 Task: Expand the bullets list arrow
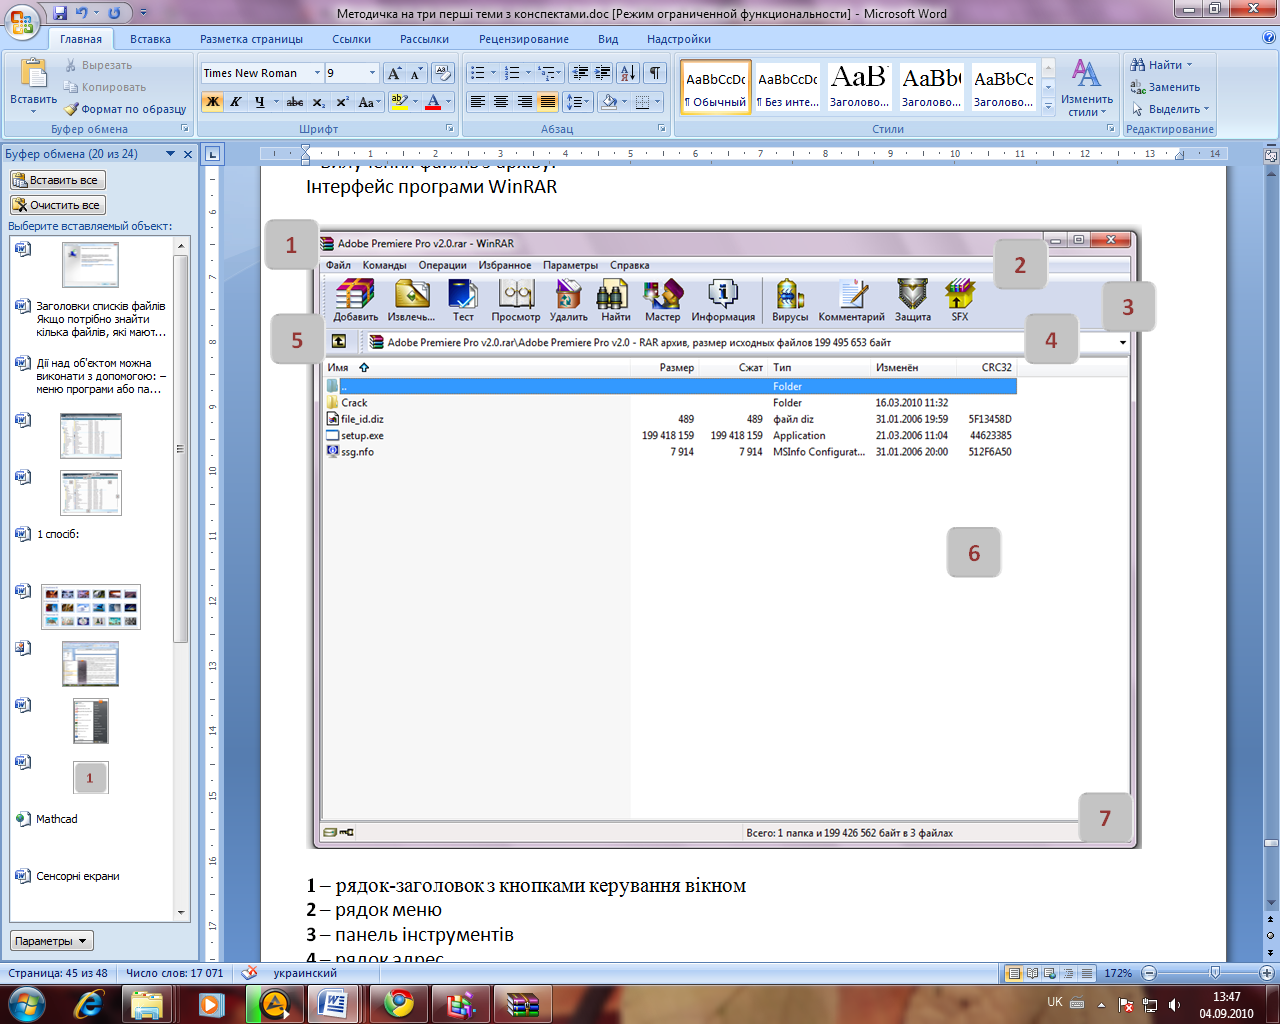tap(493, 73)
